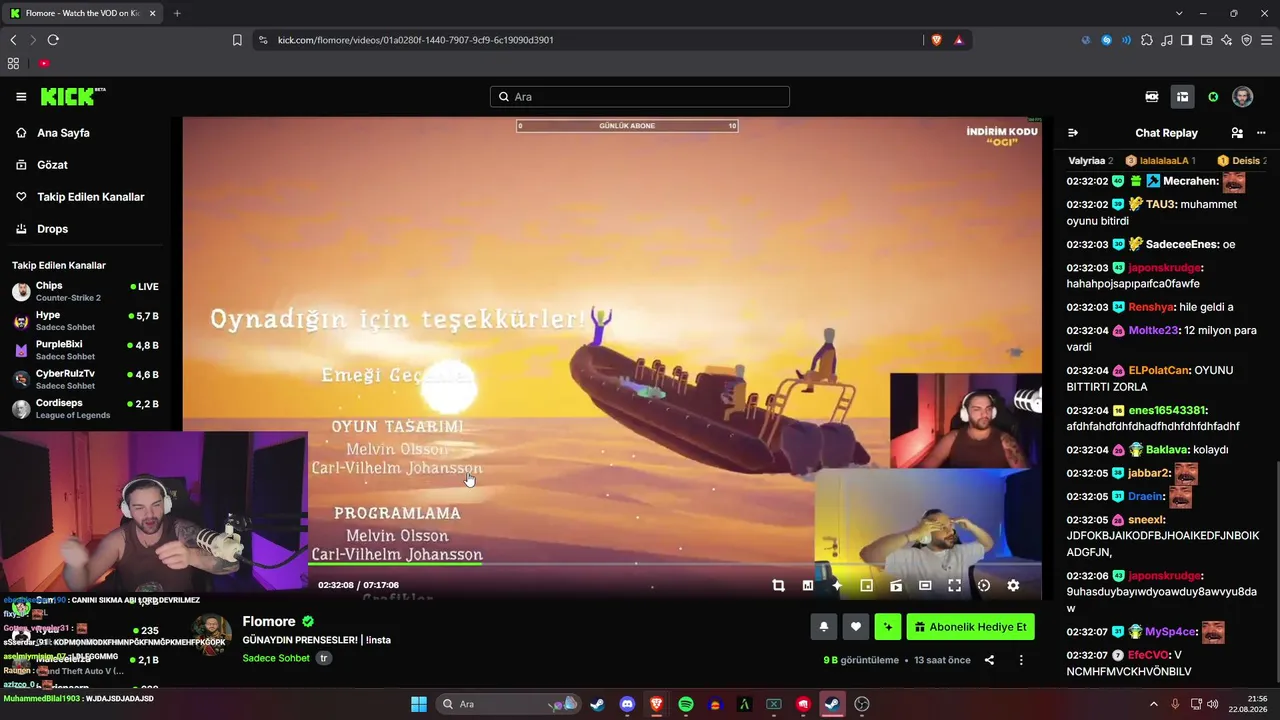
Task: Click the clip crop icon in player
Action: 778,586
